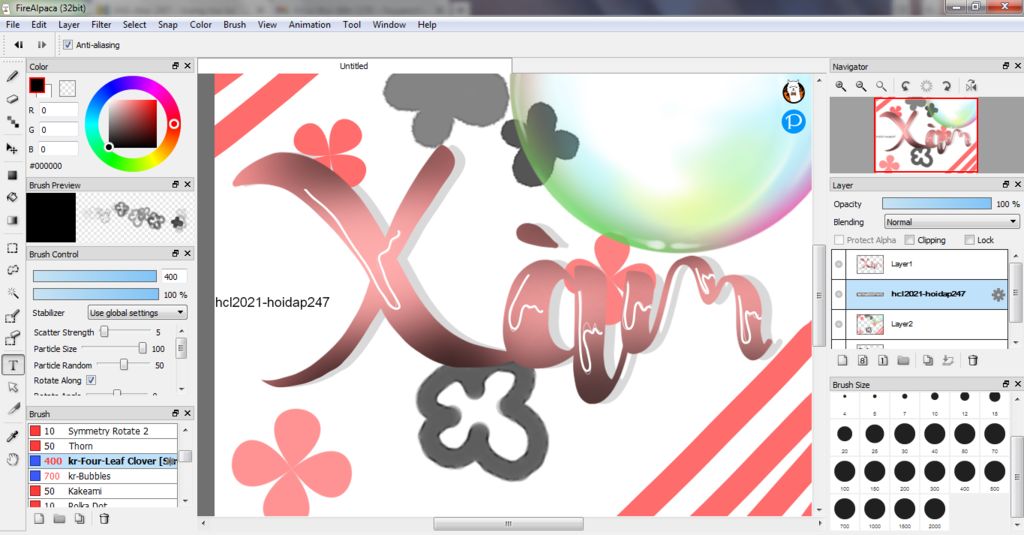Select the Hand tool

tap(12, 460)
